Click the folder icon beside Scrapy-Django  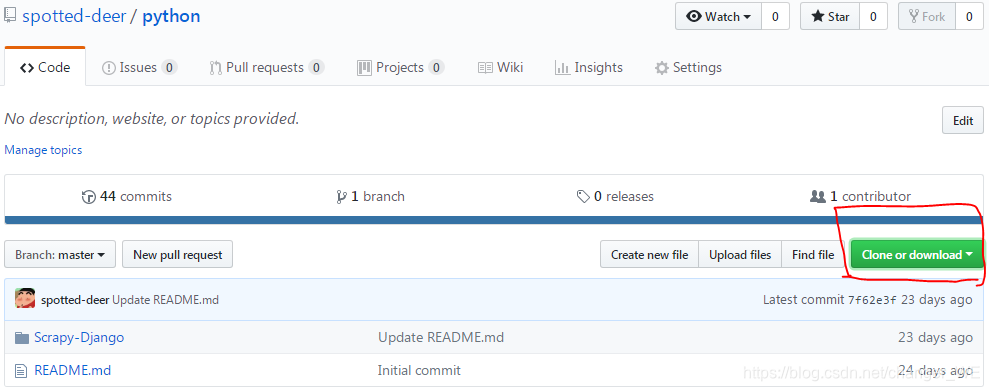point(22,338)
